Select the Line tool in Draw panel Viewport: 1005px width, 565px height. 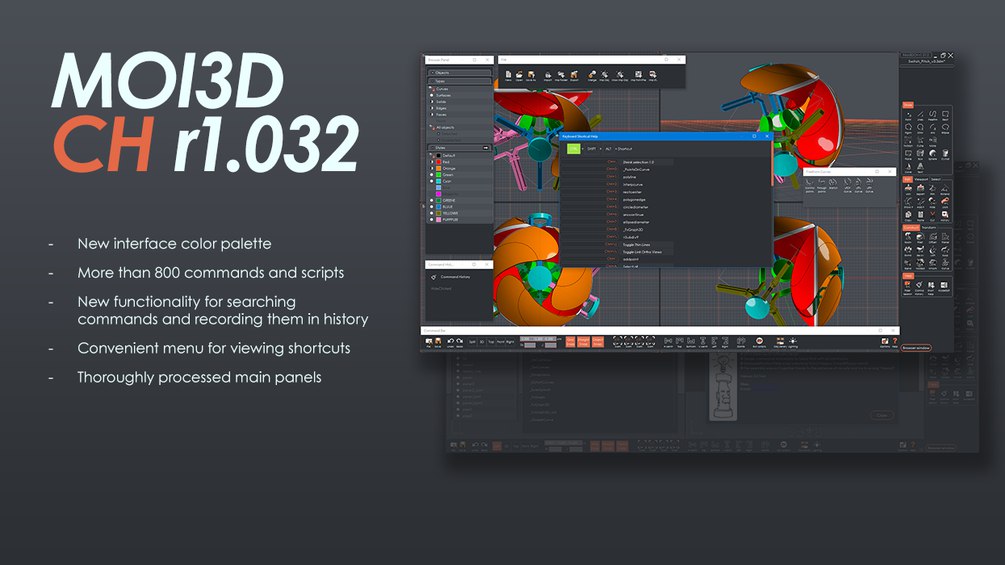coord(920,116)
